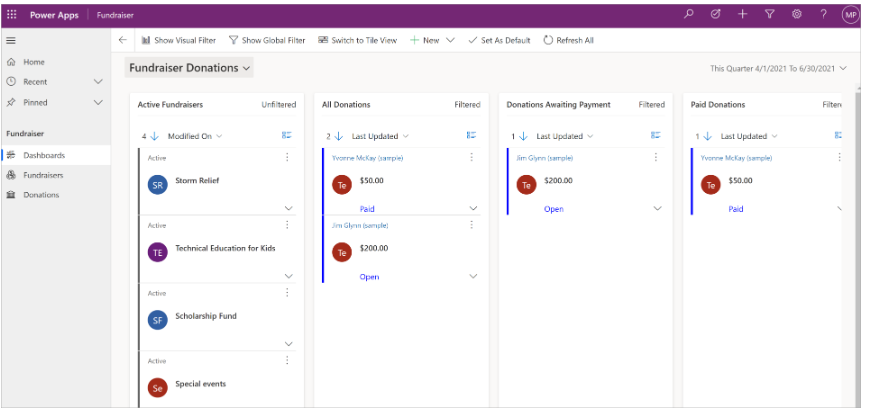The width and height of the screenshot is (871, 417).
Task: Select Dashboards in sidebar
Action: click(x=56, y=155)
